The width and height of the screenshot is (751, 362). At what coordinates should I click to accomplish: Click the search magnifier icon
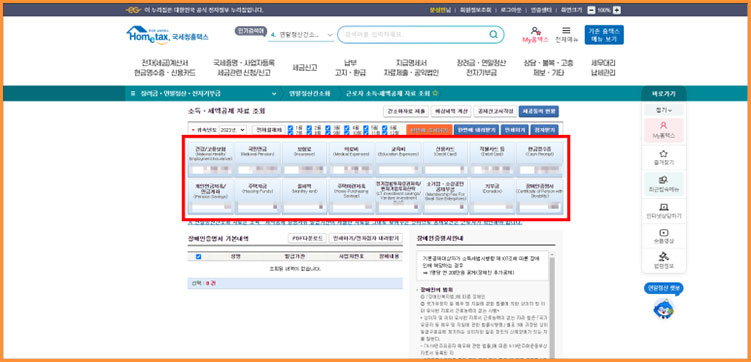point(493,34)
